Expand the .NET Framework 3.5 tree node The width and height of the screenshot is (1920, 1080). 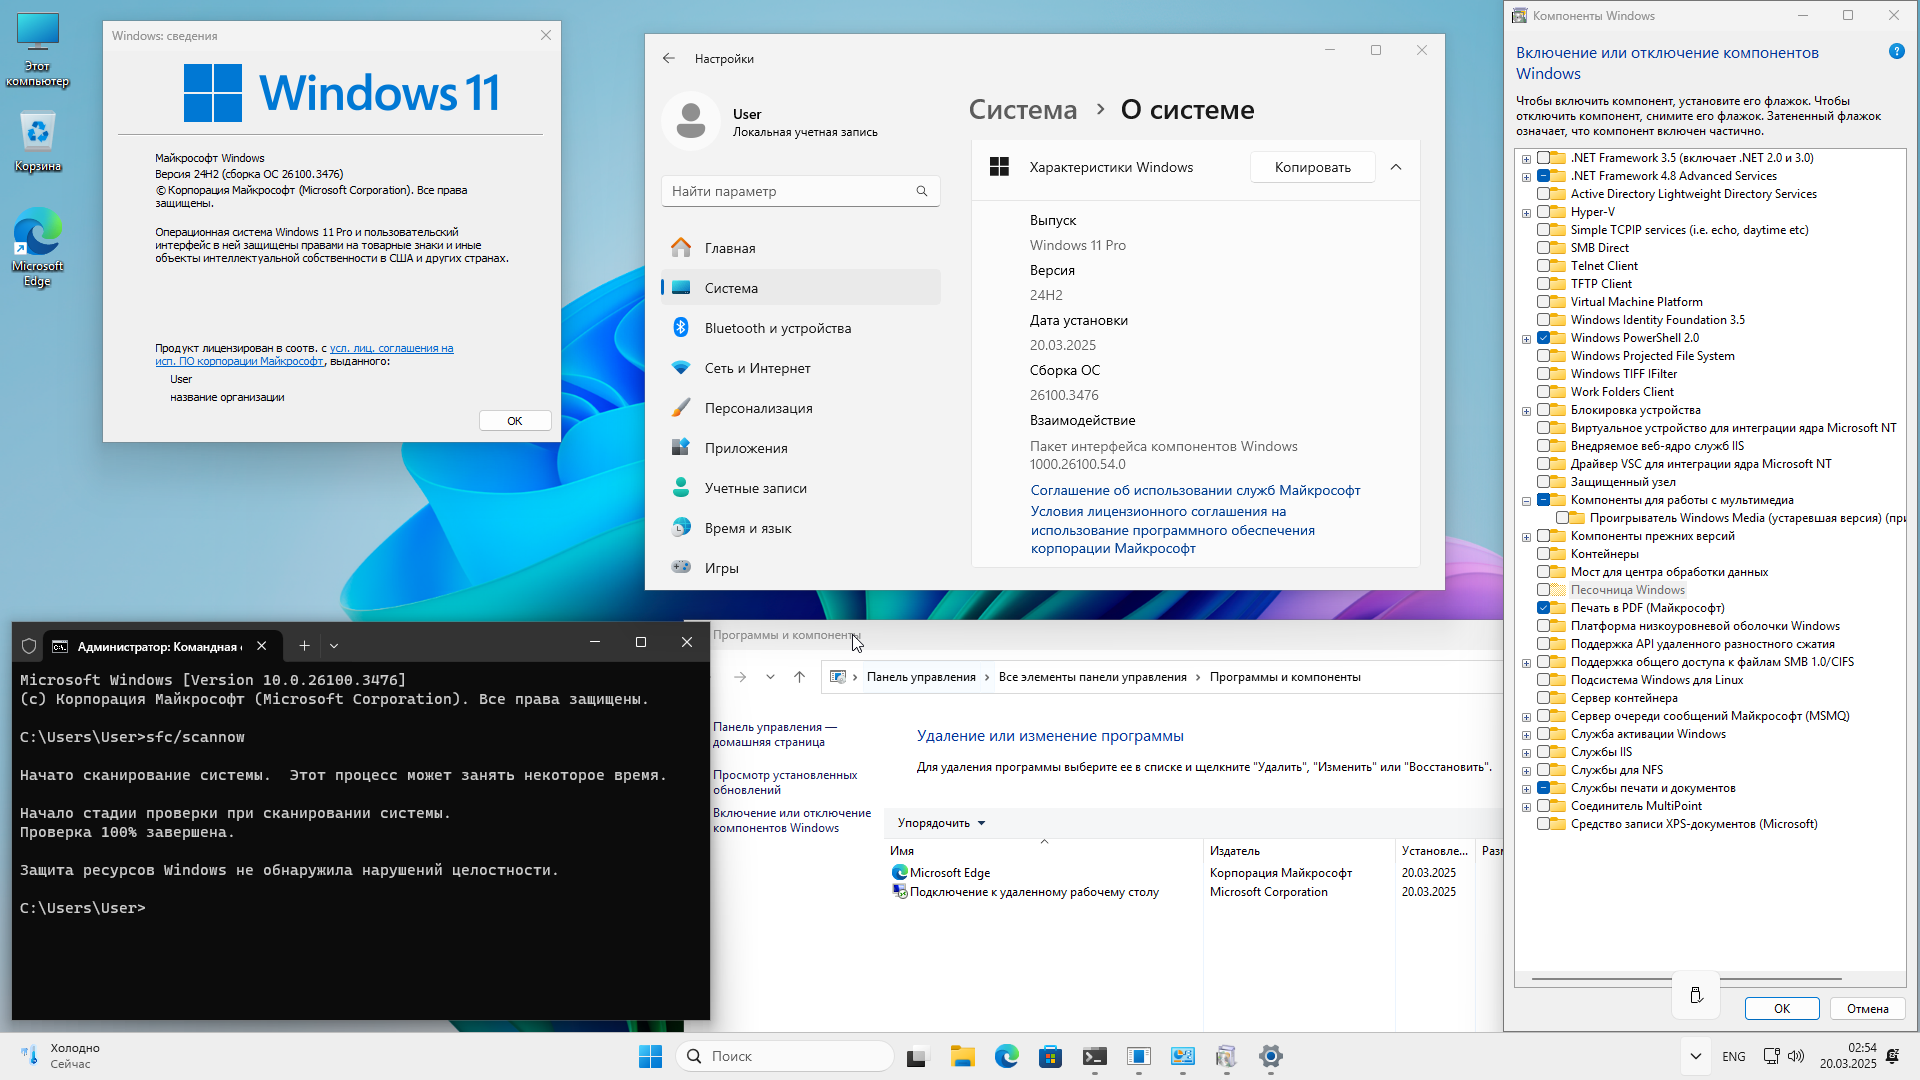(1526, 159)
